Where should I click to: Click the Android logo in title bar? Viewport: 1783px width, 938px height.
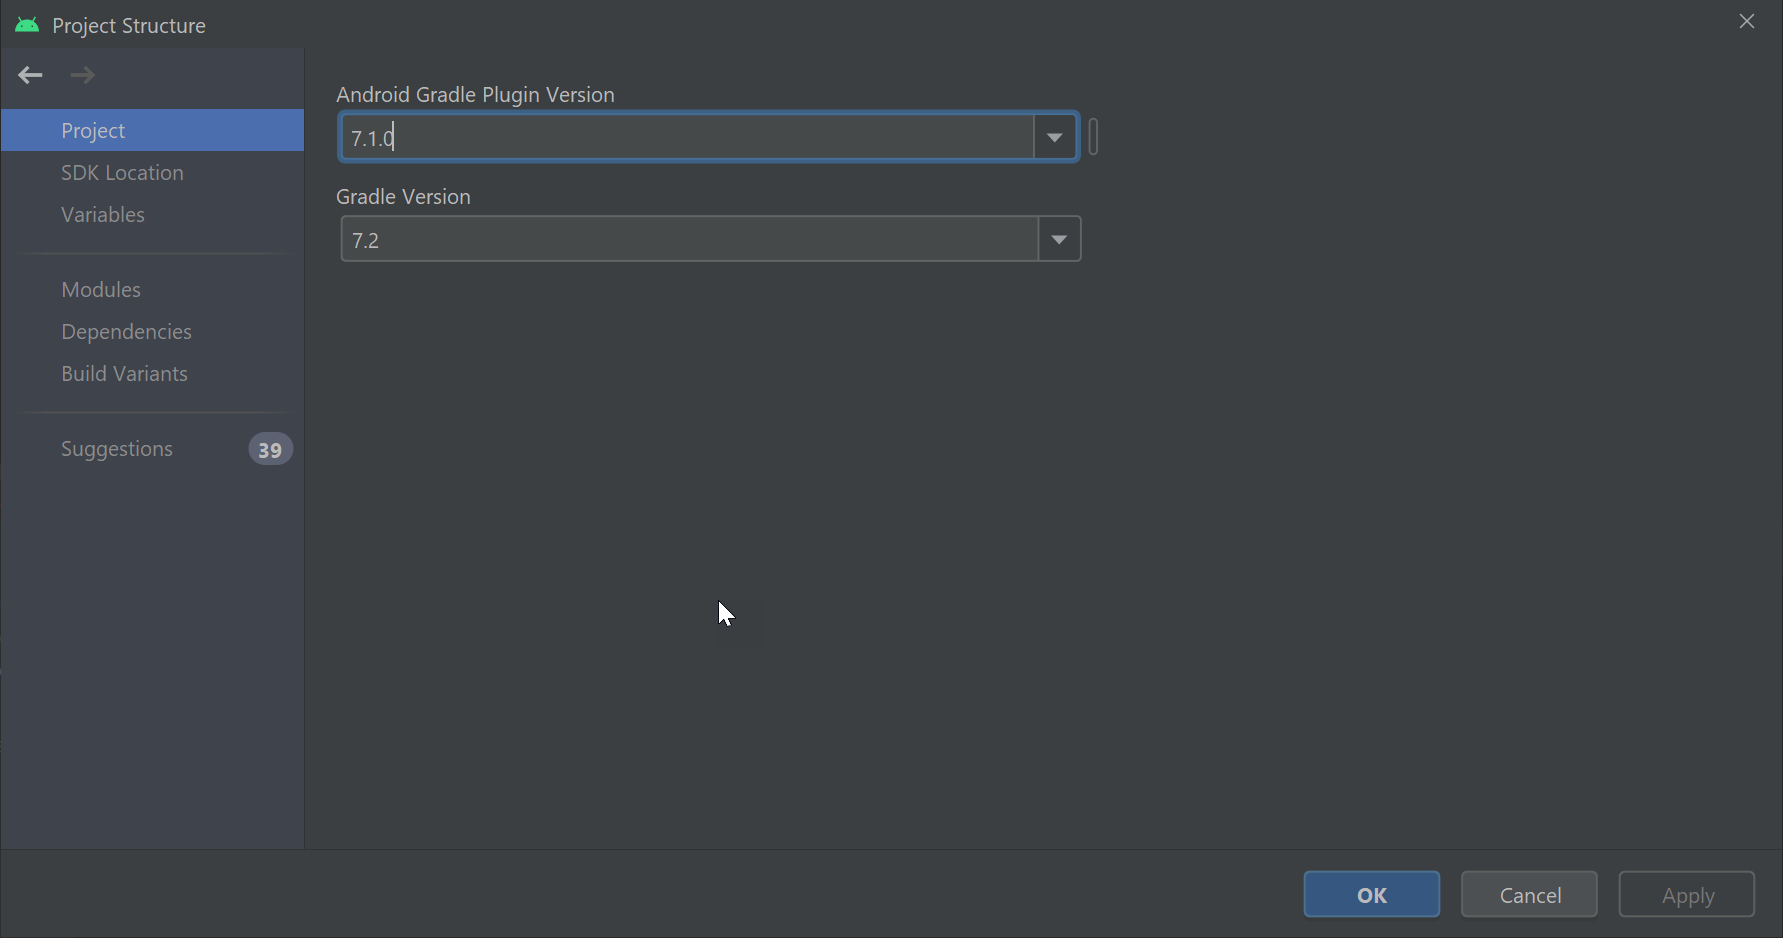(x=27, y=25)
